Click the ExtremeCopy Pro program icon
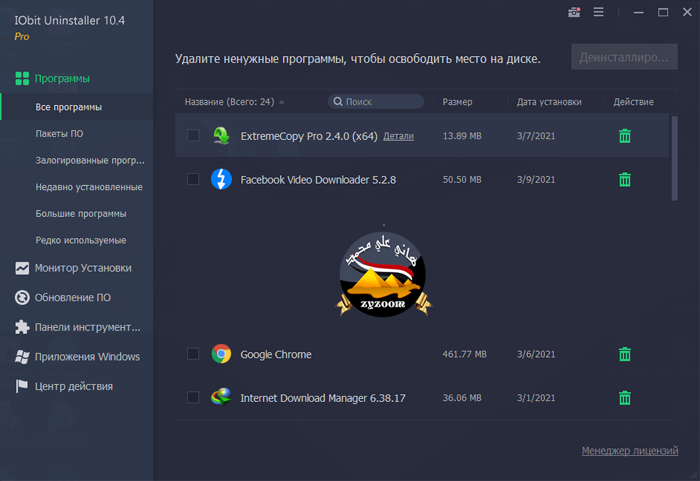This screenshot has height=481, width=700. 221,136
